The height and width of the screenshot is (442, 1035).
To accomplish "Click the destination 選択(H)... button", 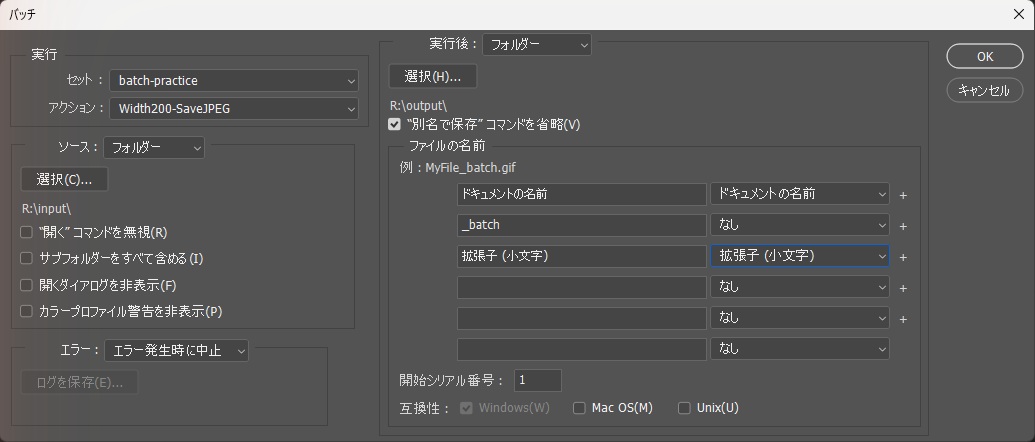I will tap(433, 77).
